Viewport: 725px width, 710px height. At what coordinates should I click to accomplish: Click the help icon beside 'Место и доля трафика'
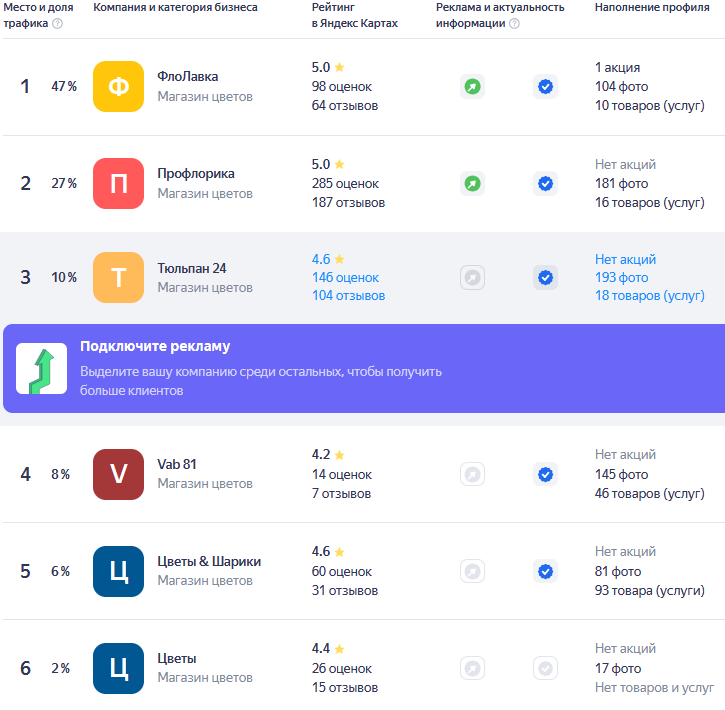(x=57, y=24)
